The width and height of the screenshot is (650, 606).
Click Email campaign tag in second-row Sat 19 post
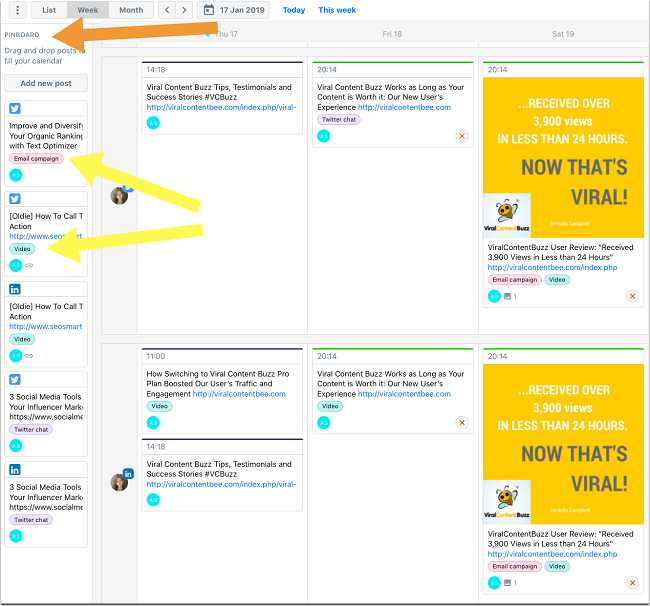515,566
